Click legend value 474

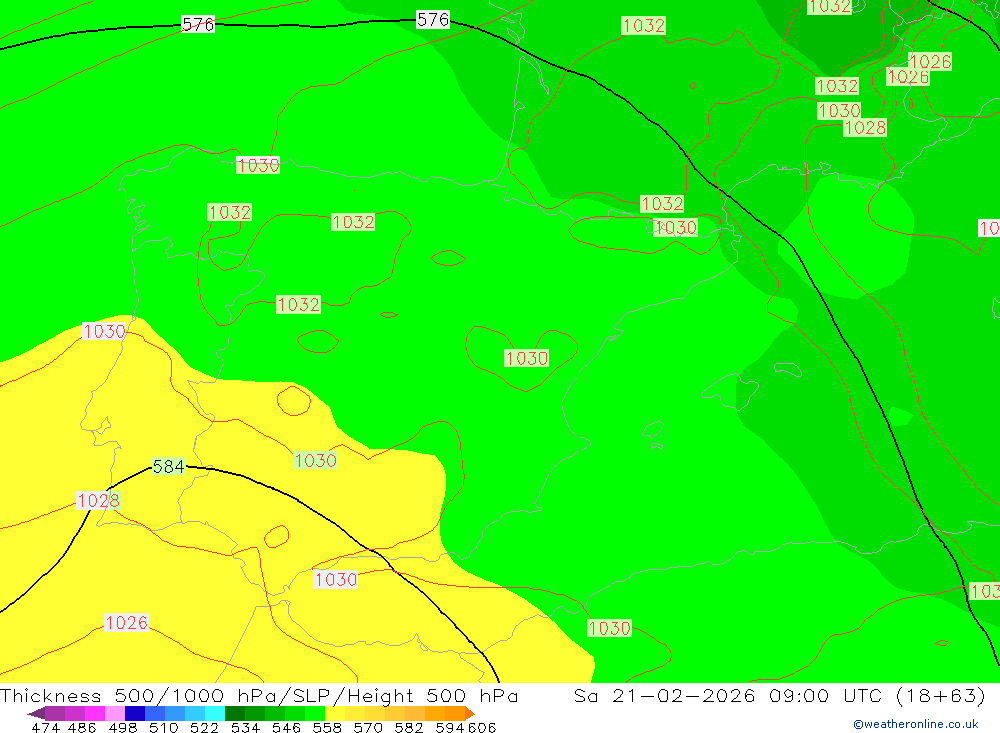pyautogui.click(x=45, y=727)
